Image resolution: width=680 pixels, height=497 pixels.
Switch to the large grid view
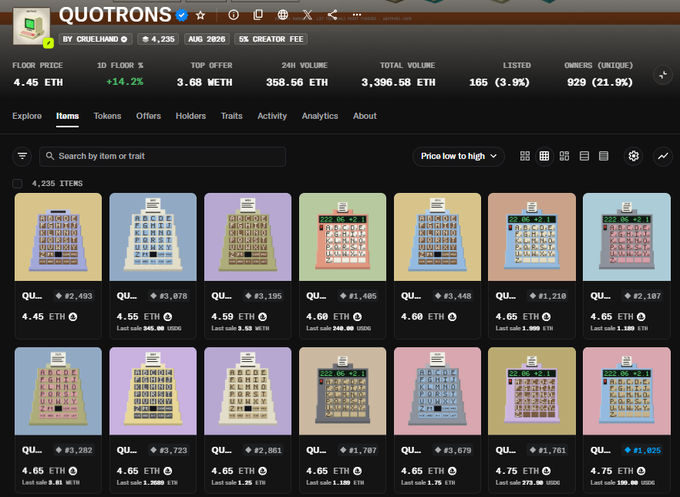tap(525, 156)
